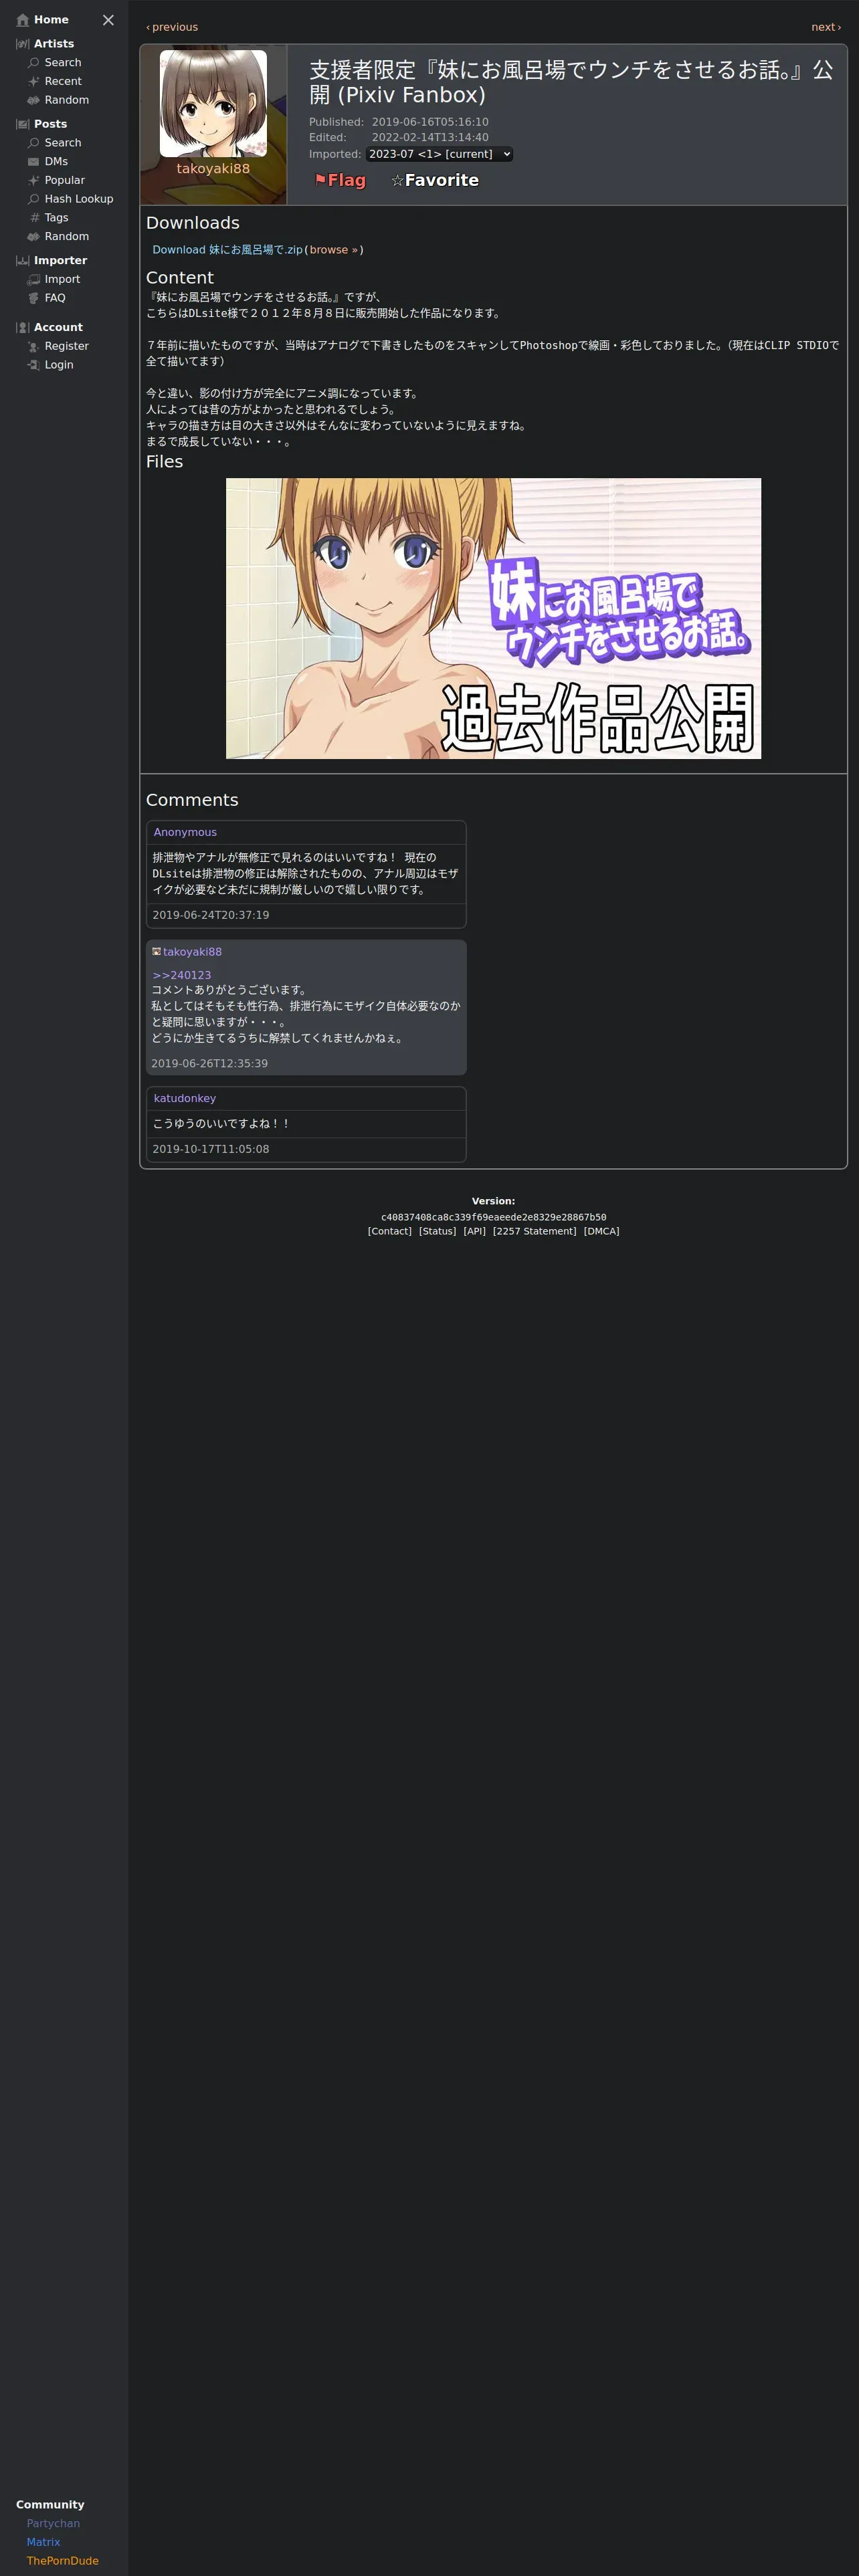Visit ThePornDude community link

coord(63,2561)
